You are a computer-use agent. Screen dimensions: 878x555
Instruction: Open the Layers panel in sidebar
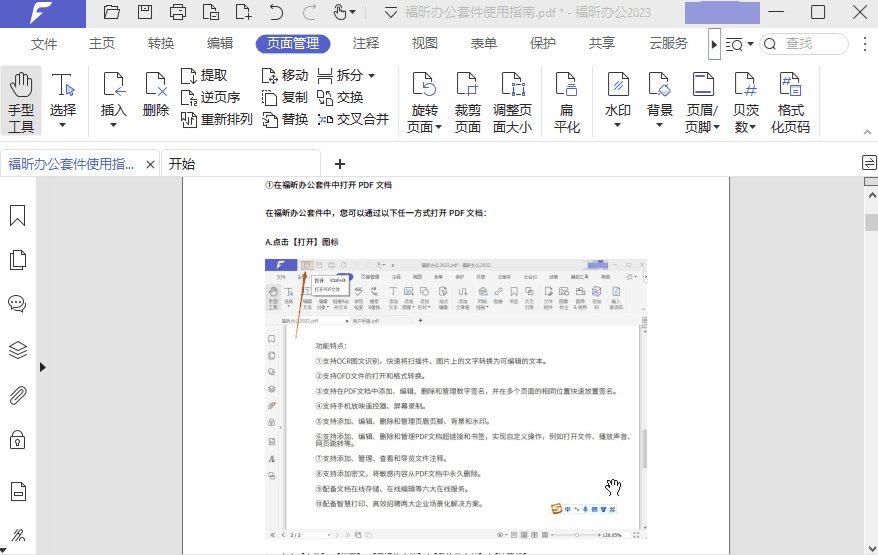click(x=17, y=350)
